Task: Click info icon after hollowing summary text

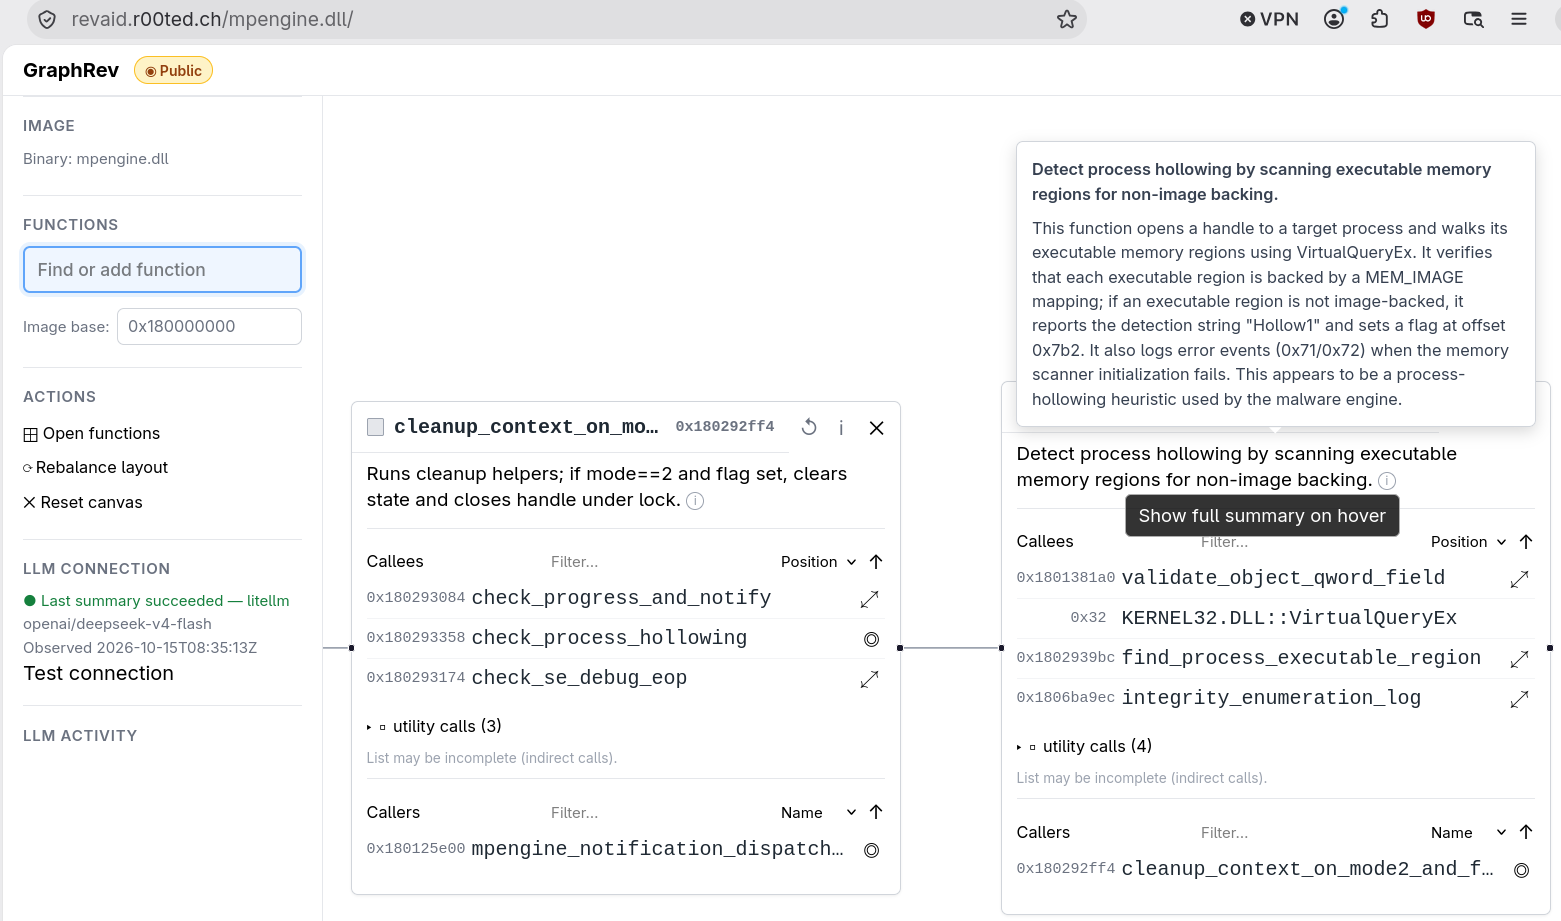Action: (1387, 481)
